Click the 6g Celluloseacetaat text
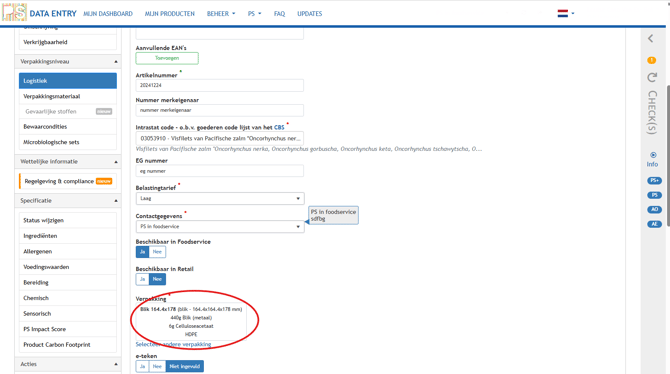Viewport: 670px width, 374px height. coord(191,326)
